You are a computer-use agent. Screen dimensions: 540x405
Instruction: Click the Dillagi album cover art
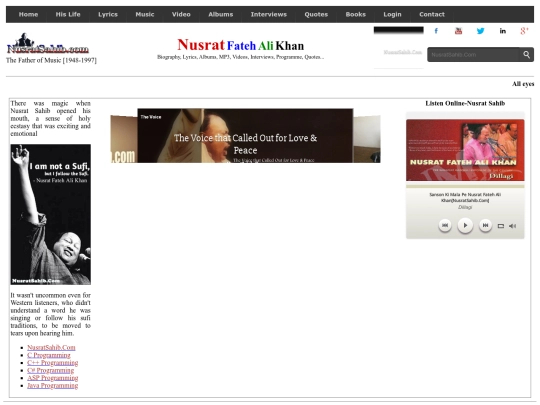[x=465, y=150]
